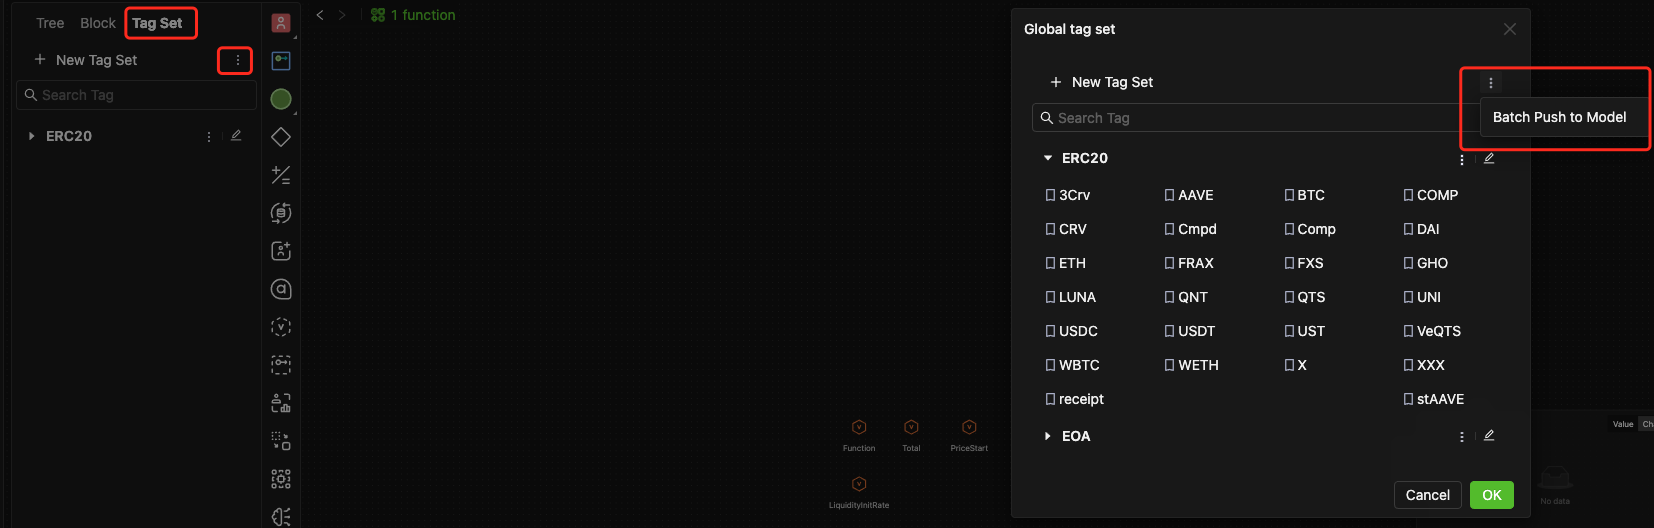
Task: Expand ERC20 in the left sidebar
Action: [x=31, y=136]
